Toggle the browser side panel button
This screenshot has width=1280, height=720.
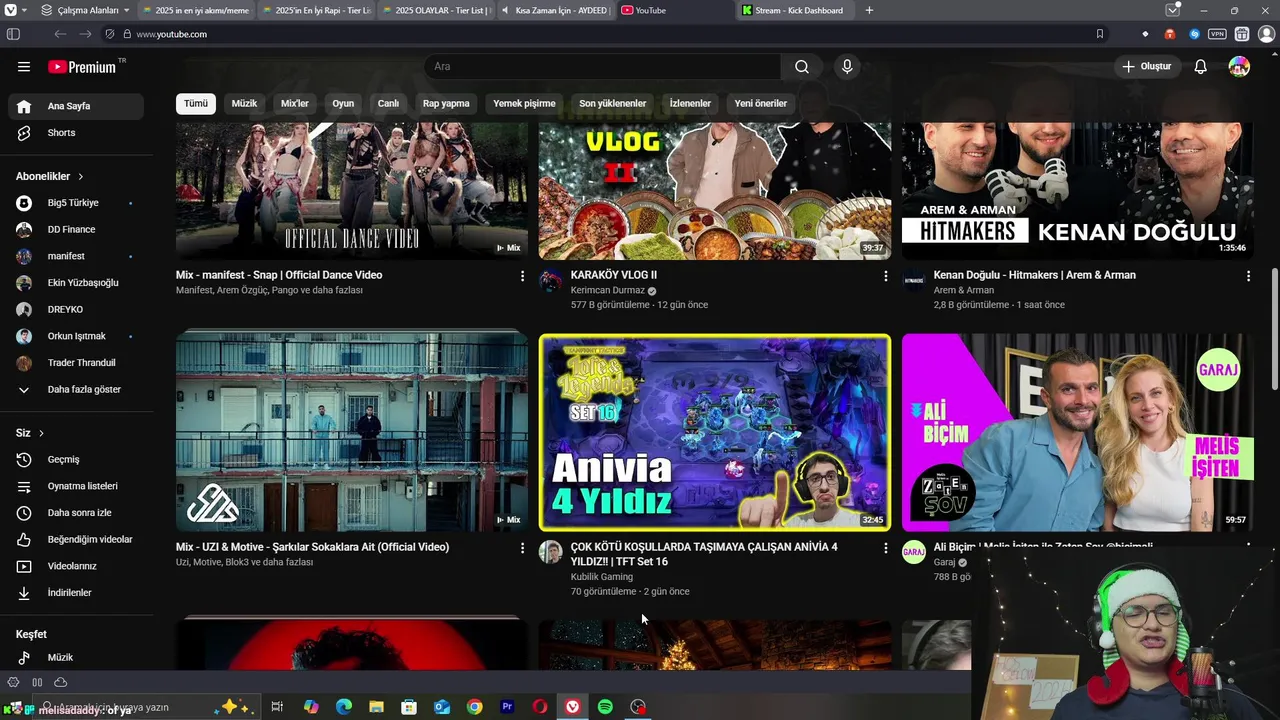point(13,34)
